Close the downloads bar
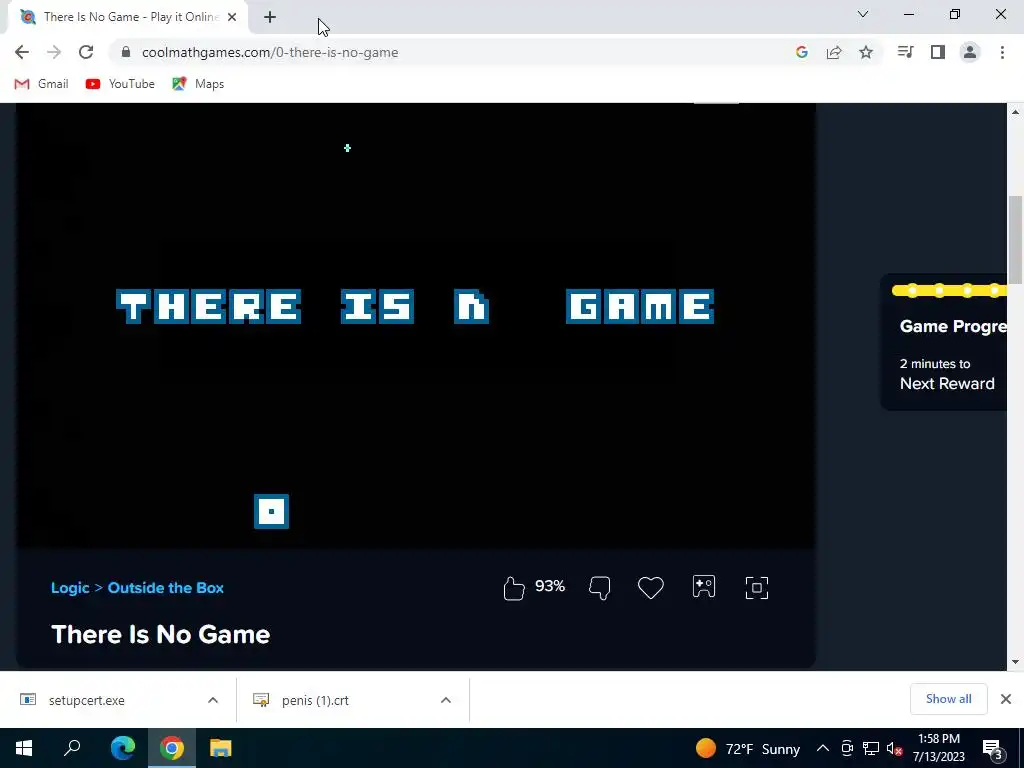Image resolution: width=1024 pixels, height=768 pixels. (x=1006, y=699)
